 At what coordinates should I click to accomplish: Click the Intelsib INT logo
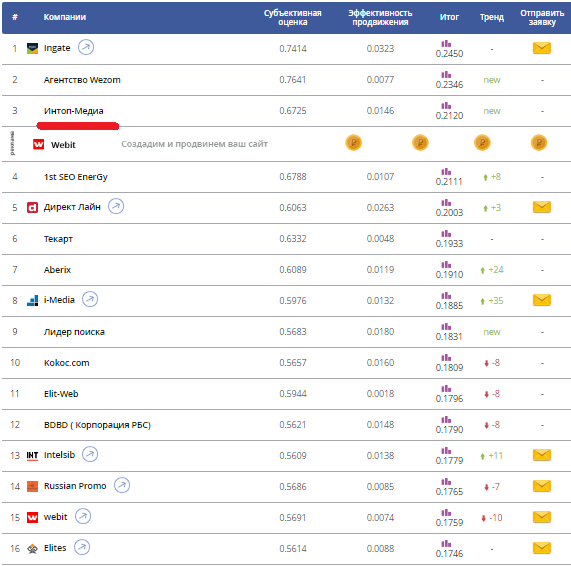coord(32,455)
